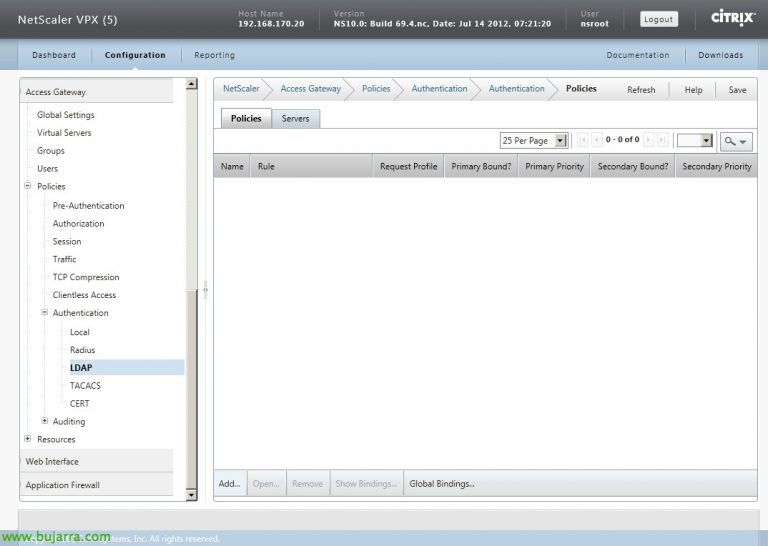
Task: Collapse the Policies tree node
Action: point(28,186)
